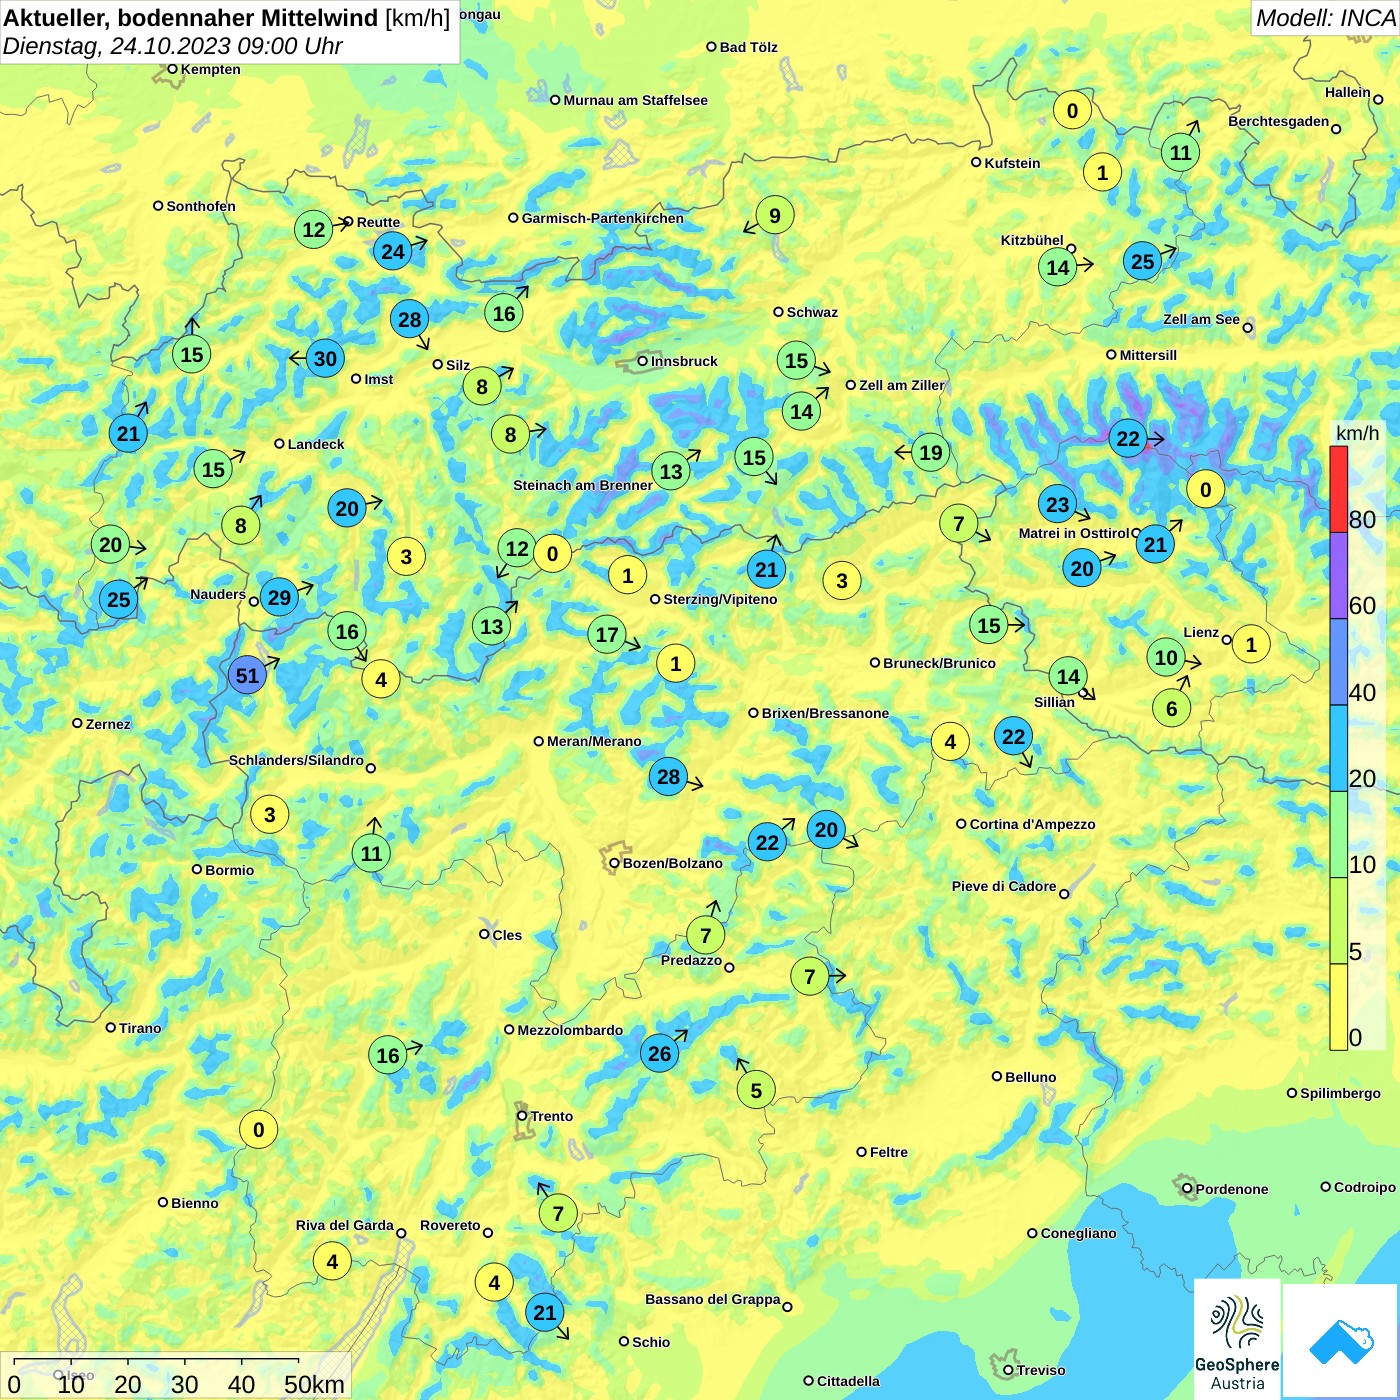Click the Bozen/Bolzano city label
Image resolution: width=1400 pixels, height=1400 pixels.
pyautogui.click(x=672, y=863)
